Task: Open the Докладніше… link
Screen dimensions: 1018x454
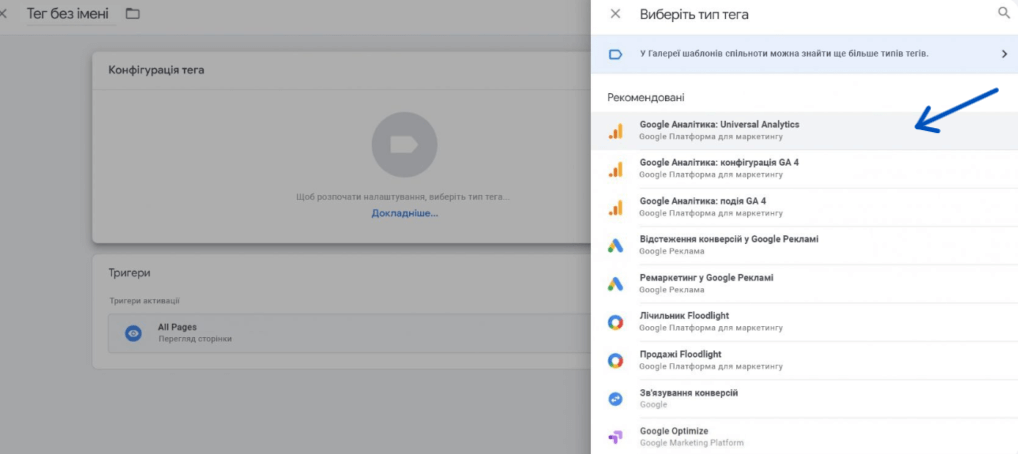Action: (404, 213)
